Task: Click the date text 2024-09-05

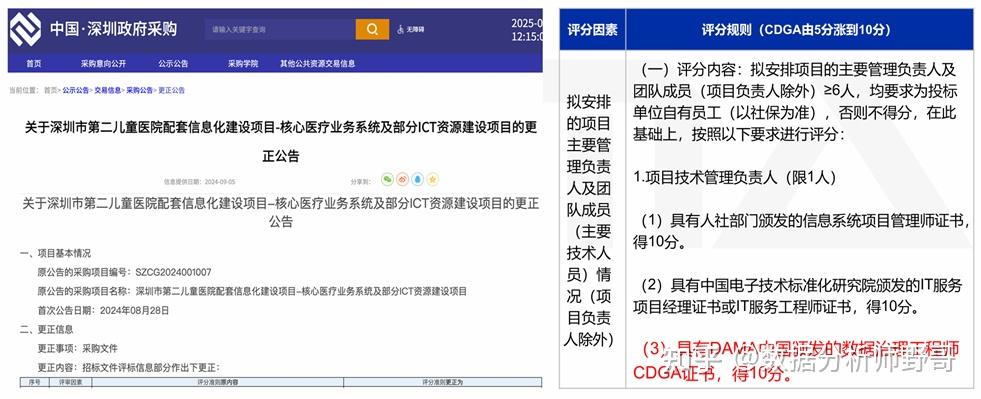Action: tap(221, 182)
